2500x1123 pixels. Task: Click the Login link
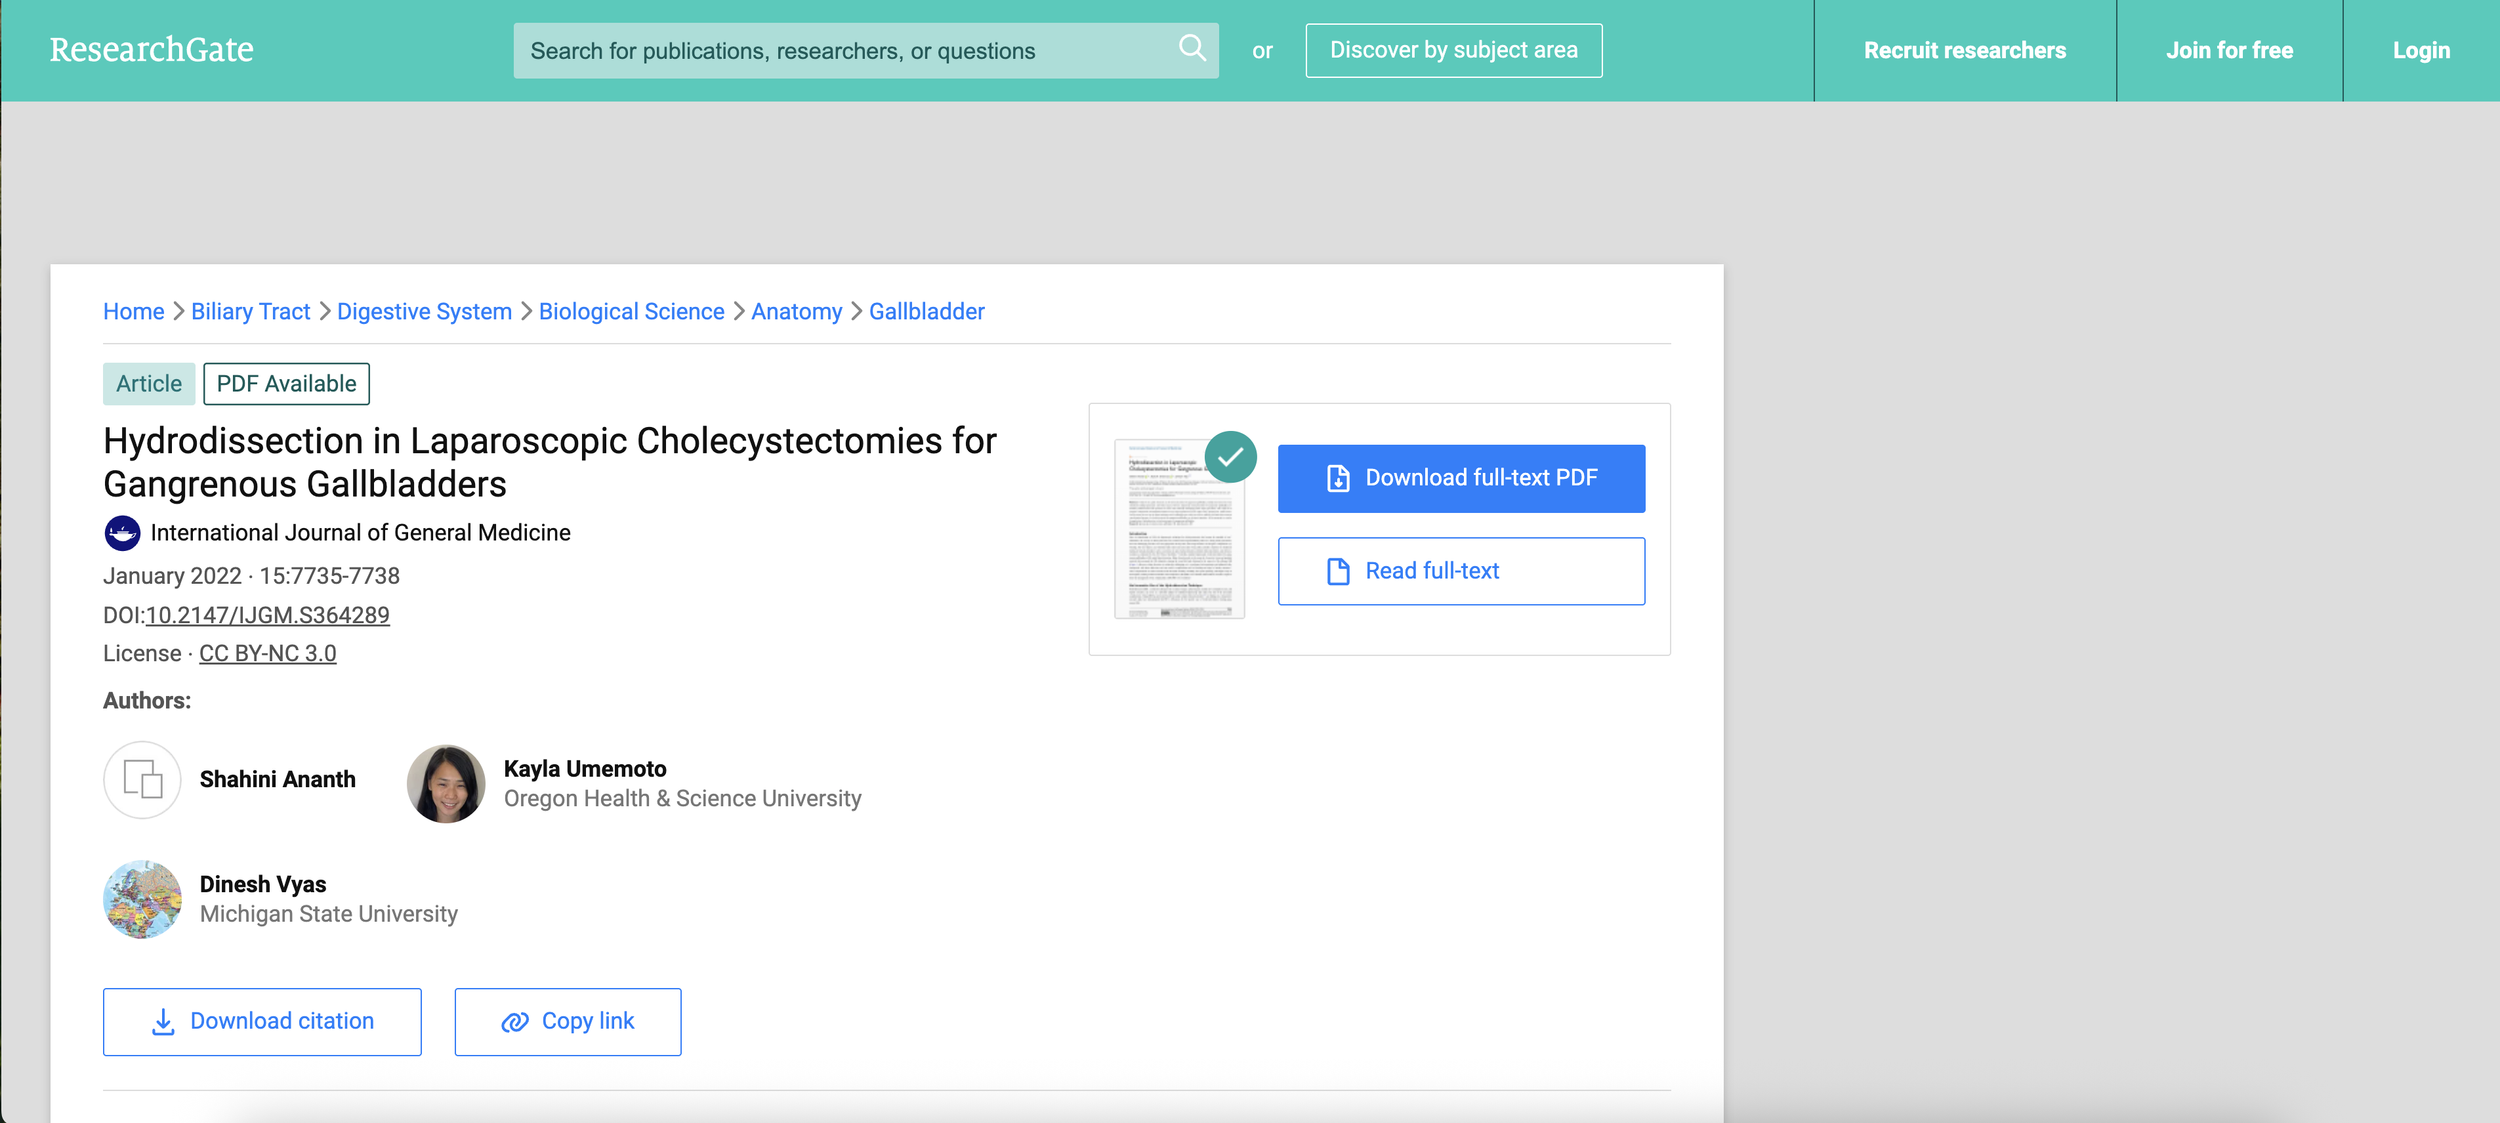click(x=2421, y=51)
